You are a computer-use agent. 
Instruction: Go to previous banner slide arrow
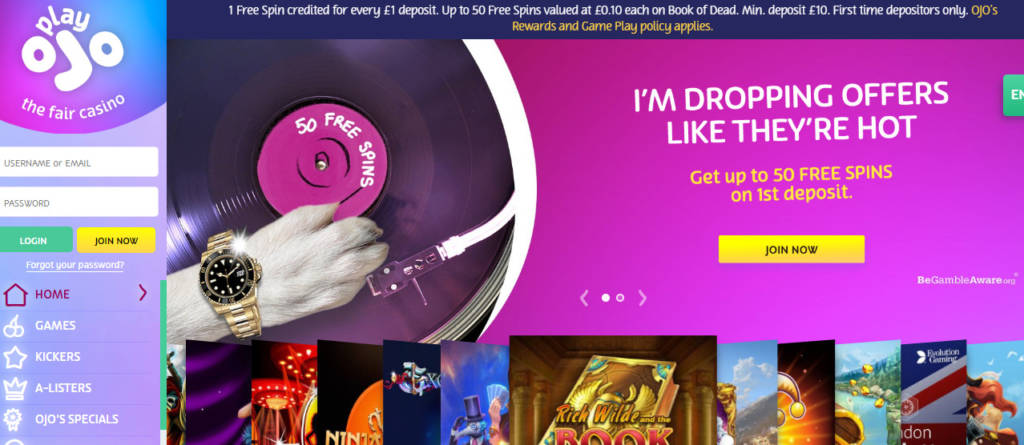click(x=584, y=298)
